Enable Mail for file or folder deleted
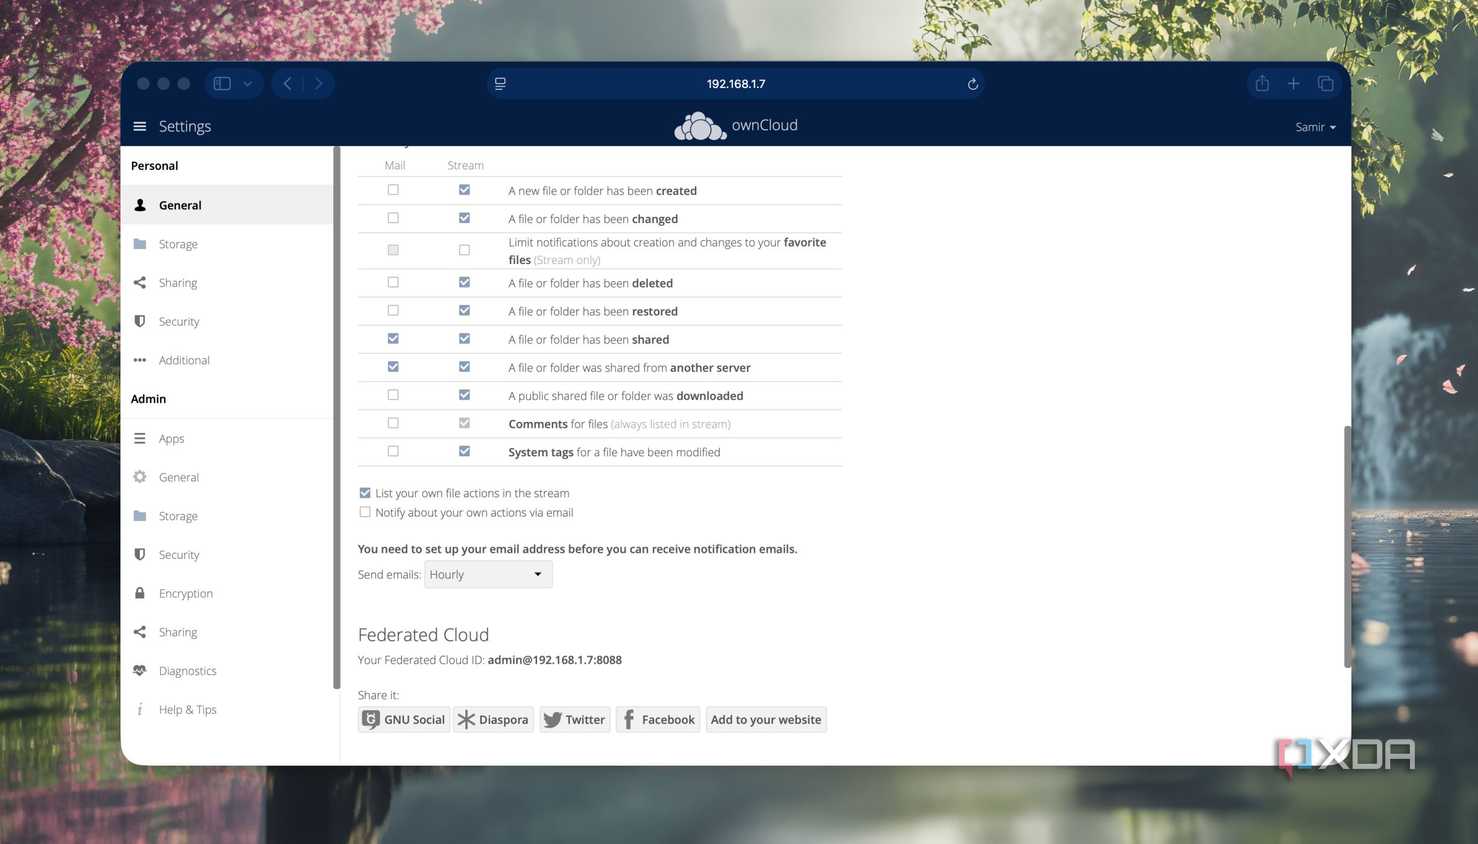 [393, 282]
